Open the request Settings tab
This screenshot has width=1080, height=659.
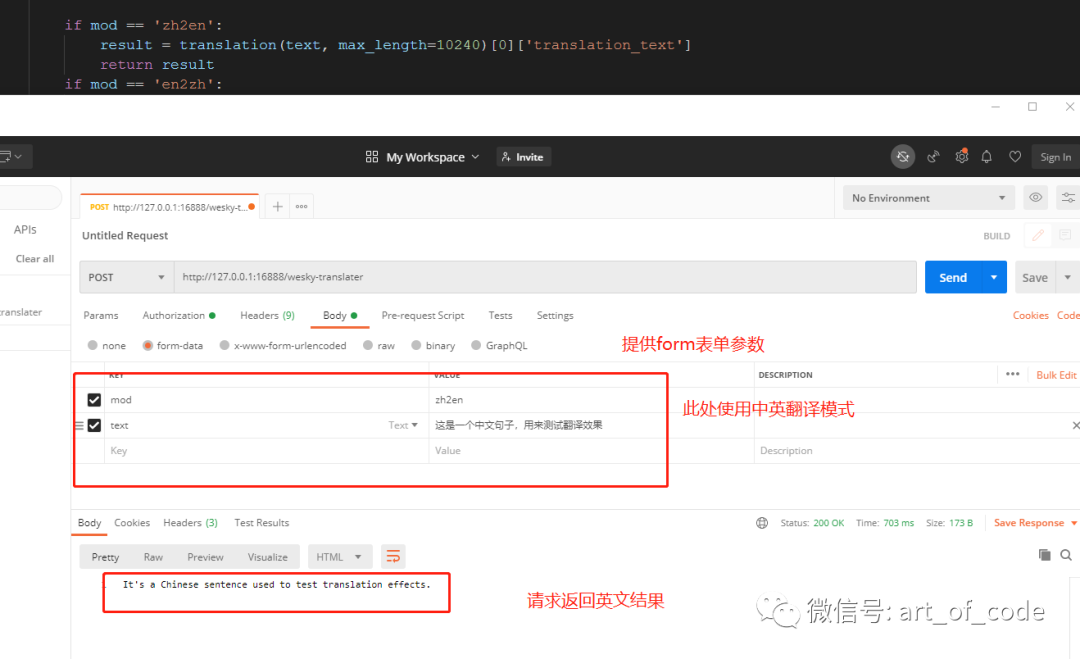point(555,315)
